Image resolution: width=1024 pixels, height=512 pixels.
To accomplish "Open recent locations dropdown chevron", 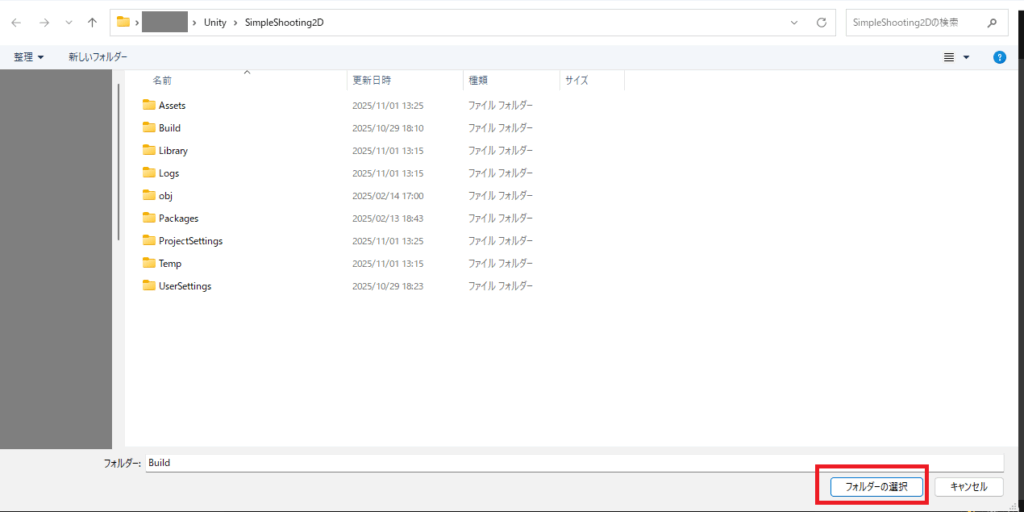I will click(68, 22).
